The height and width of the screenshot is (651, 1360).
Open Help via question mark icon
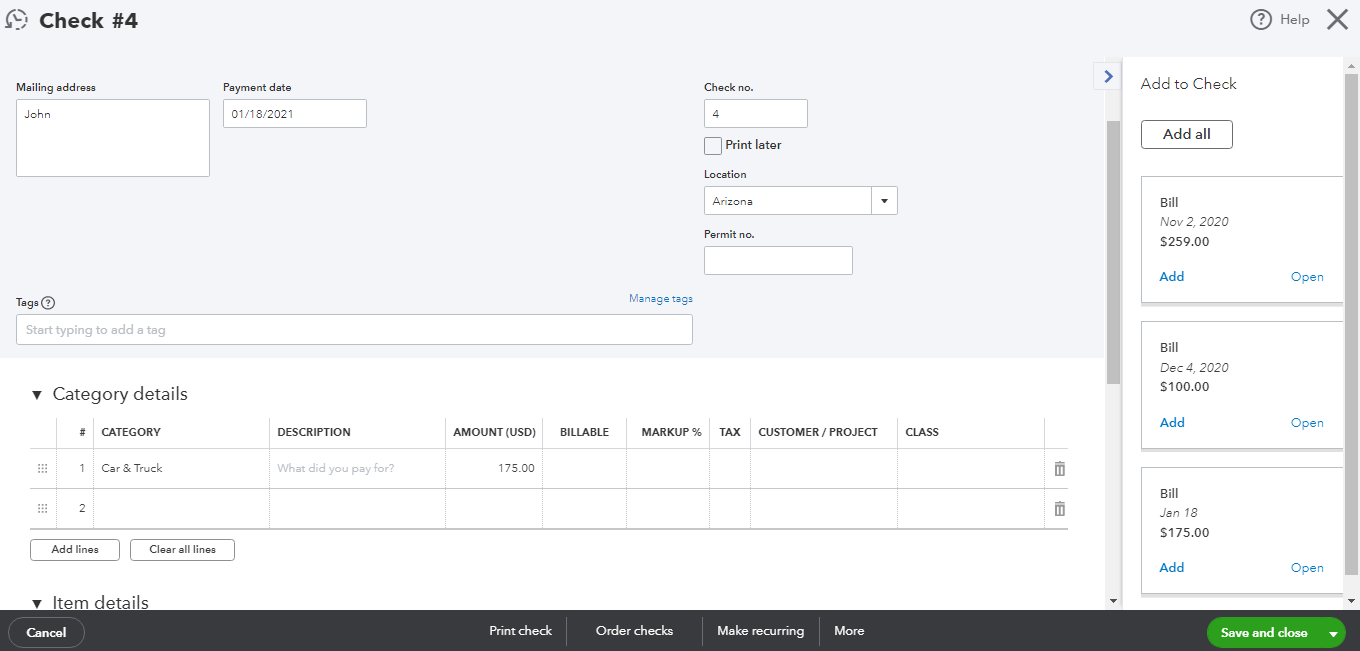[1261, 20]
